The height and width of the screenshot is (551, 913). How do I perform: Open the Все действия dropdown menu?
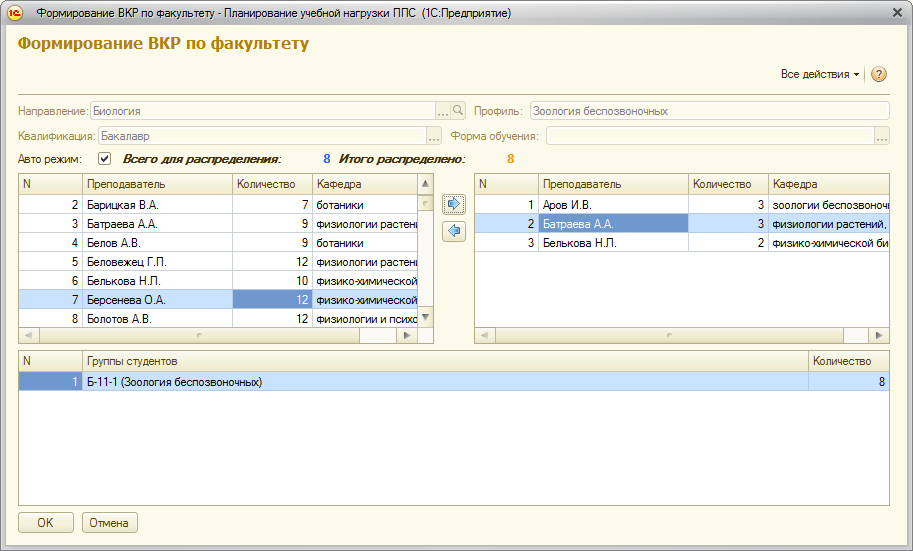point(820,74)
